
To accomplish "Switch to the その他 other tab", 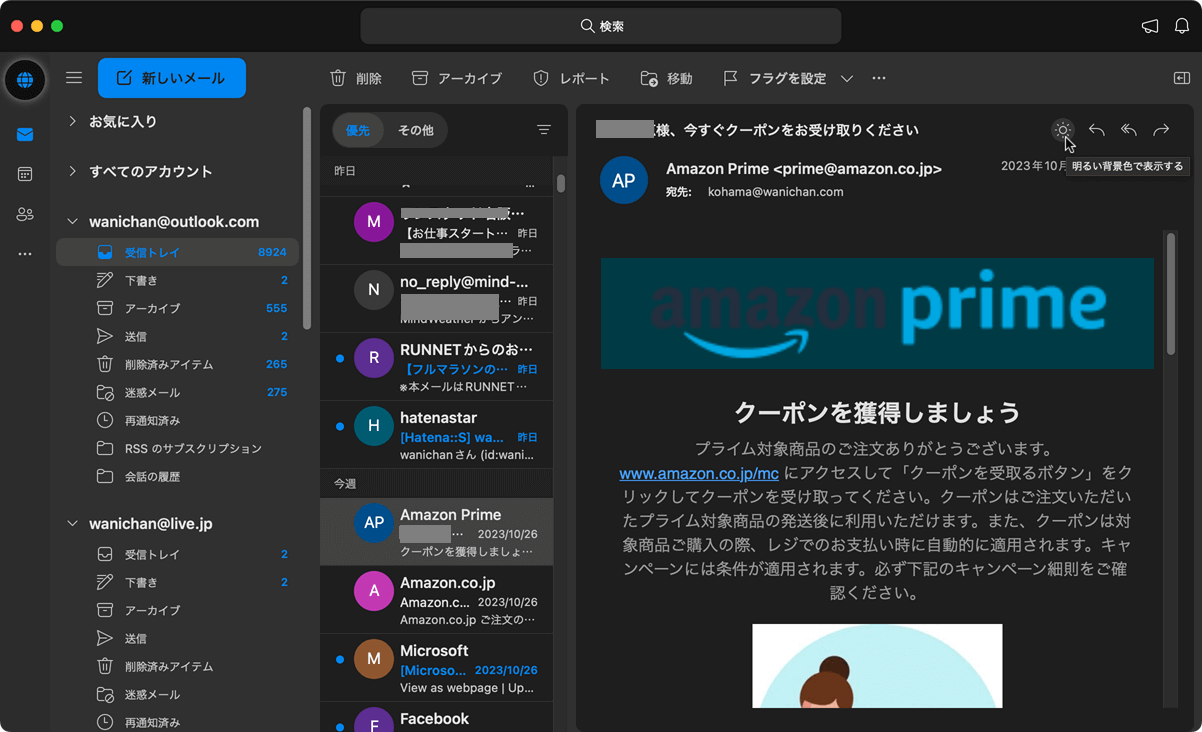I will point(416,130).
